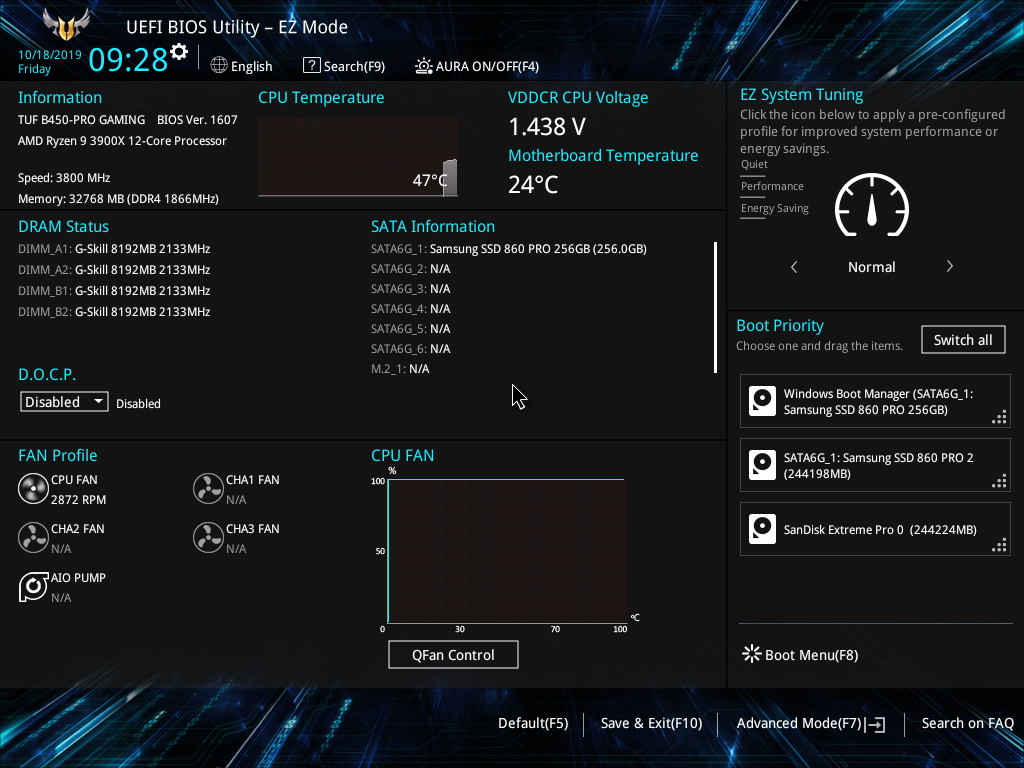Click the Boot Menu star icon
This screenshot has width=1024, height=768.
pyautogui.click(x=752, y=654)
